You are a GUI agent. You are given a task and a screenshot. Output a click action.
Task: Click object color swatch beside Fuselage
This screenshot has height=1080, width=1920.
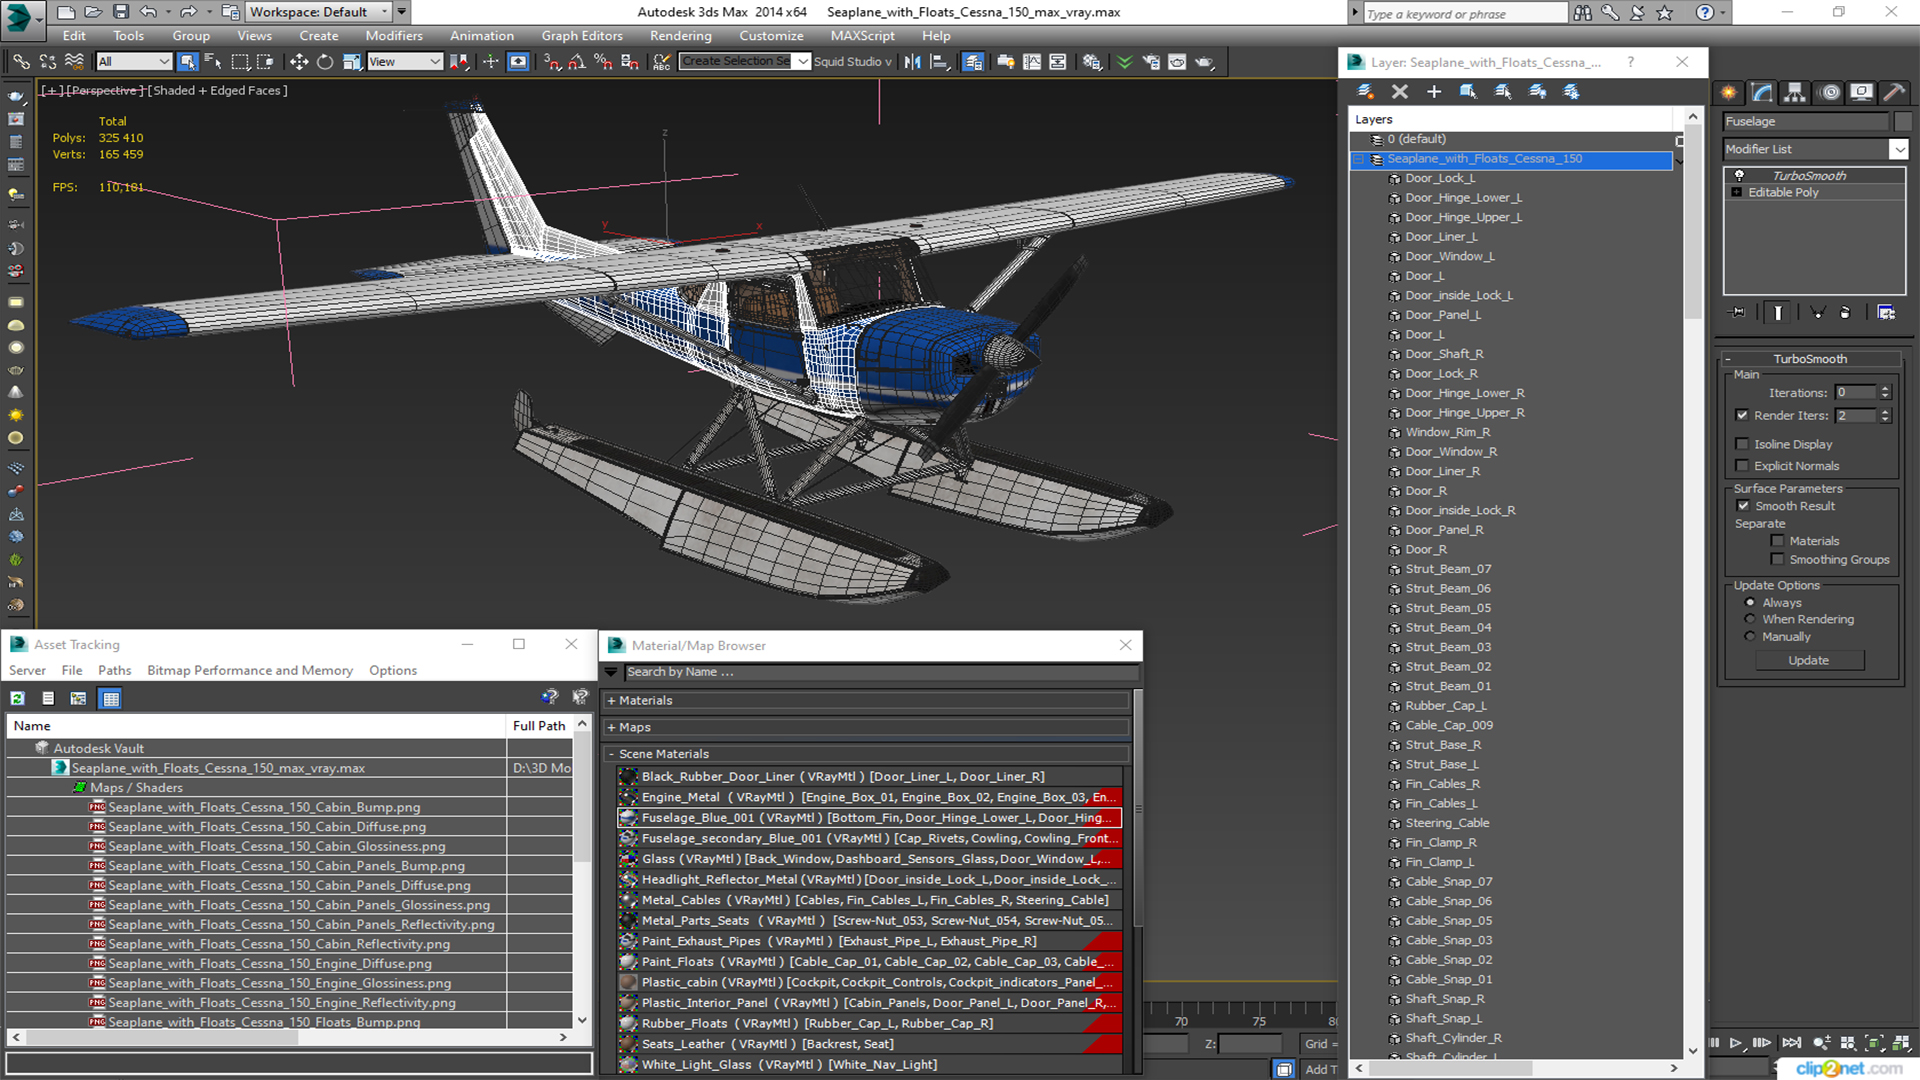coord(1902,122)
